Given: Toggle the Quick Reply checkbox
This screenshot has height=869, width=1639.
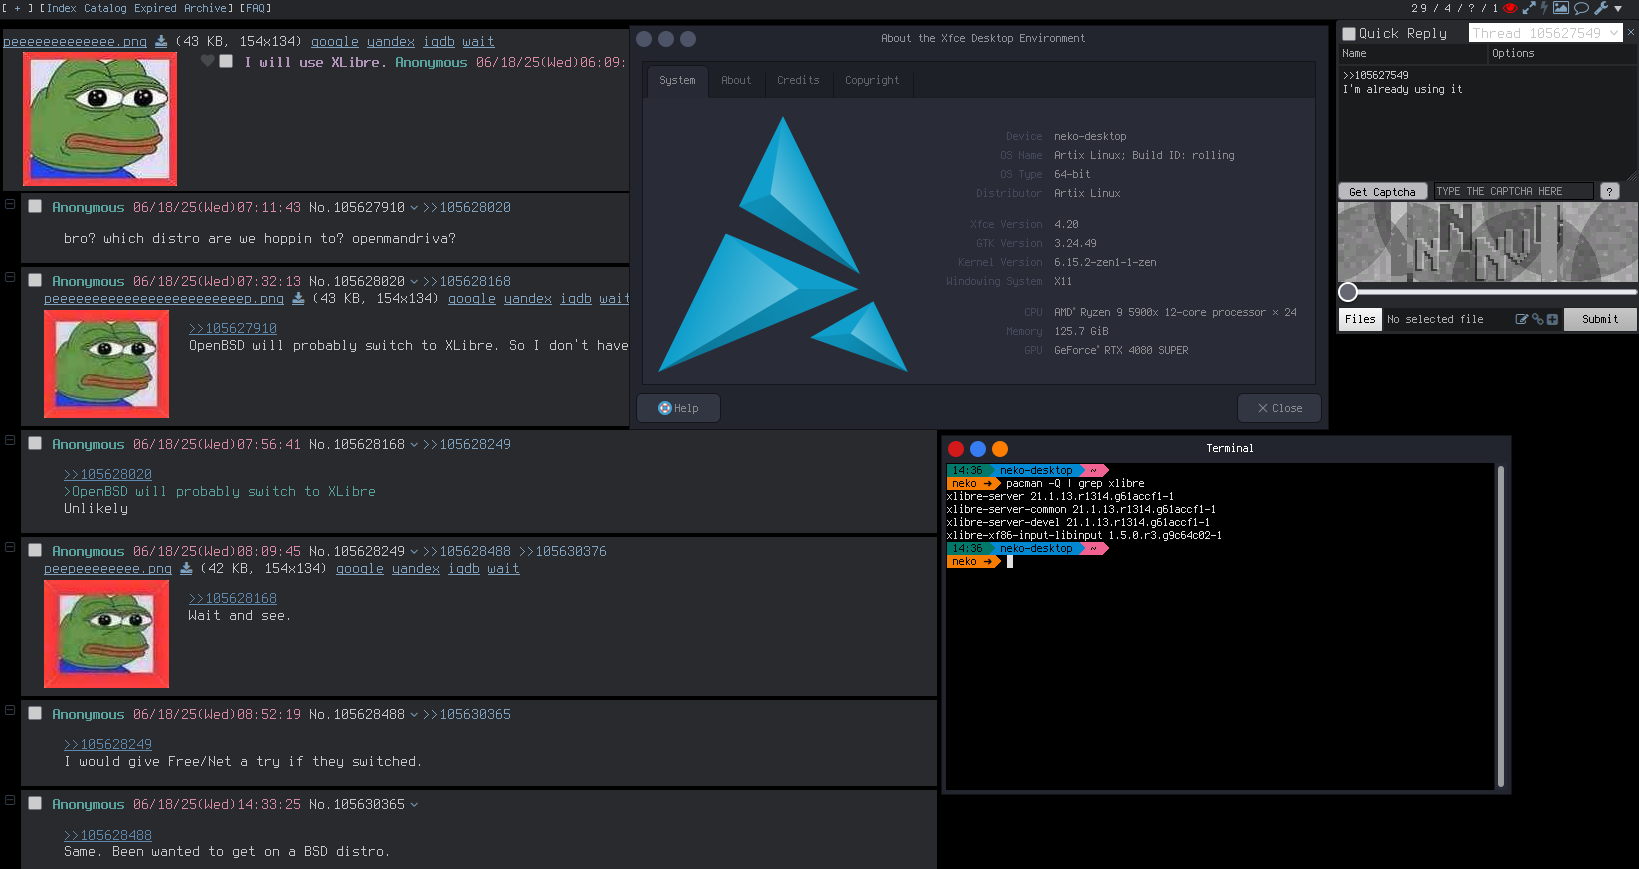Looking at the screenshot, I should 1349,33.
